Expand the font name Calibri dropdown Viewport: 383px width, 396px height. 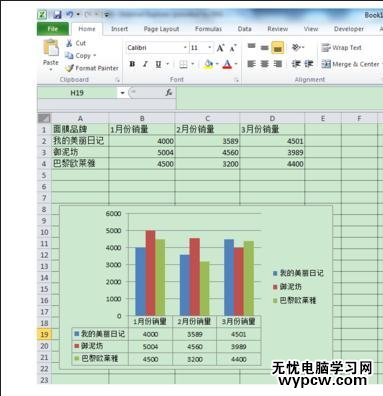pos(185,48)
